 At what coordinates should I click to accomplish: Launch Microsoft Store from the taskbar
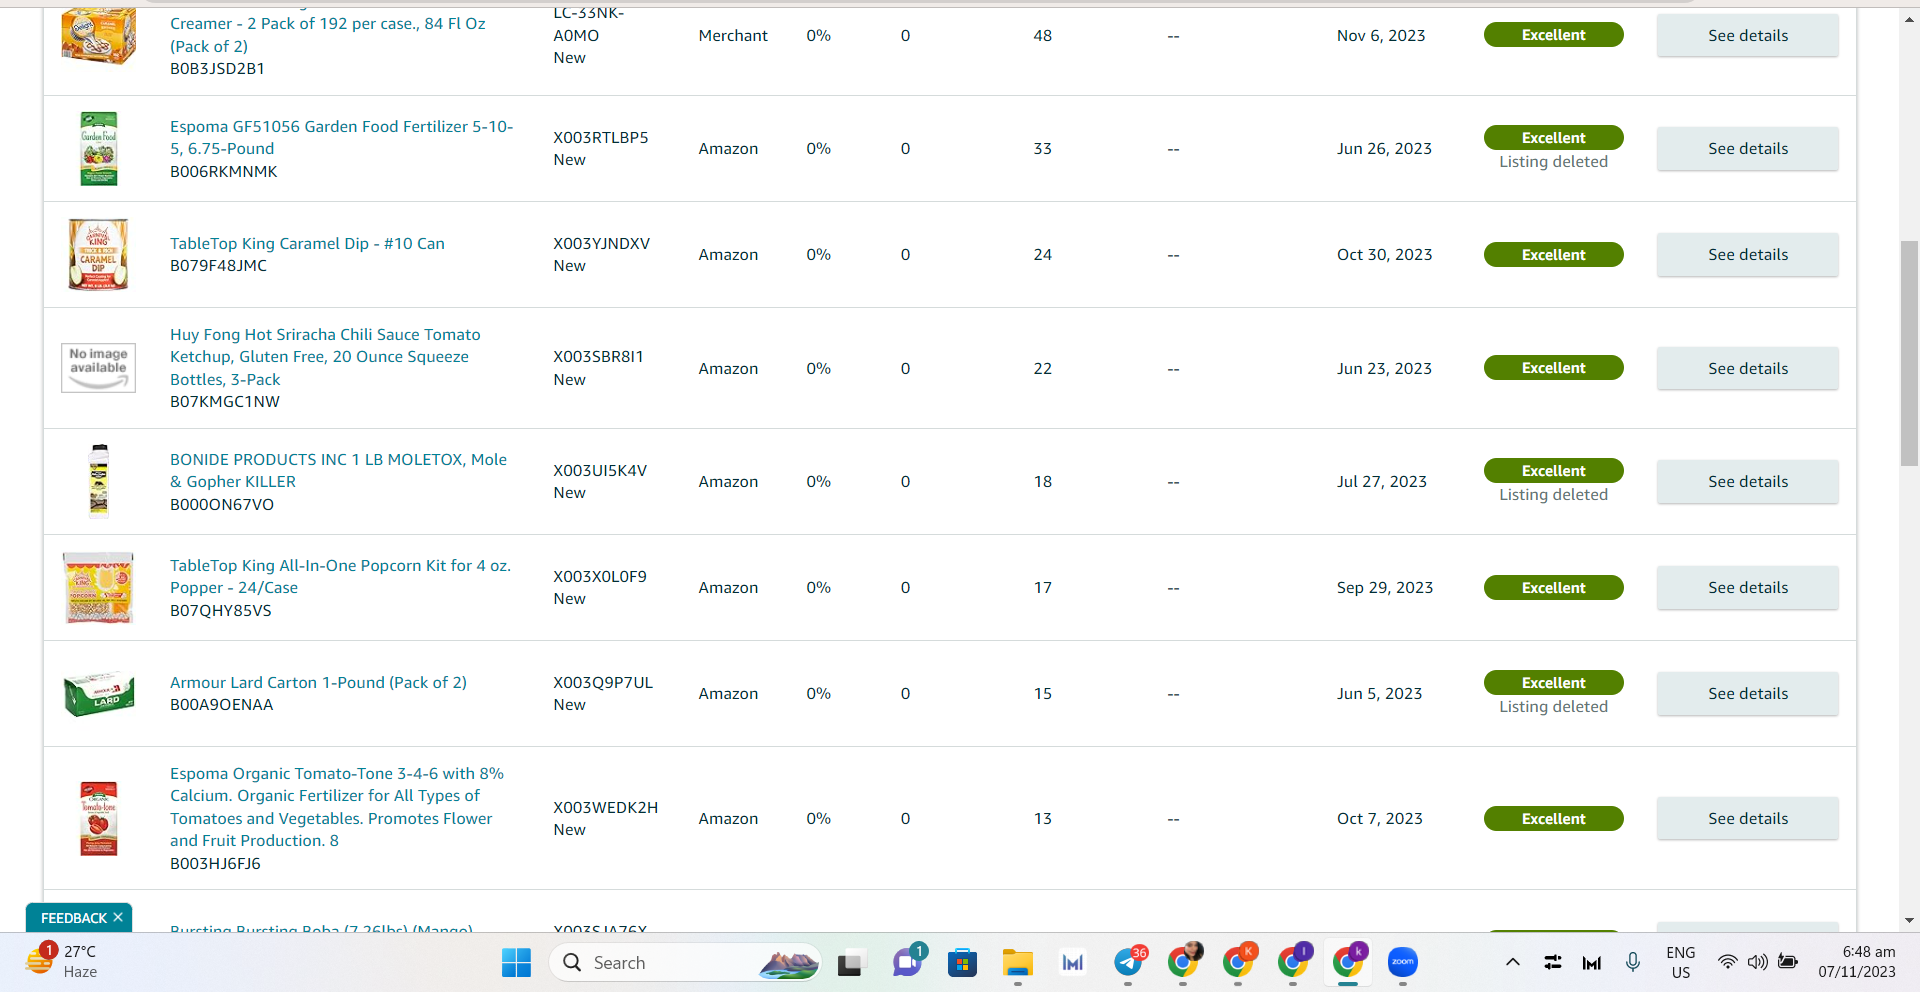point(962,963)
